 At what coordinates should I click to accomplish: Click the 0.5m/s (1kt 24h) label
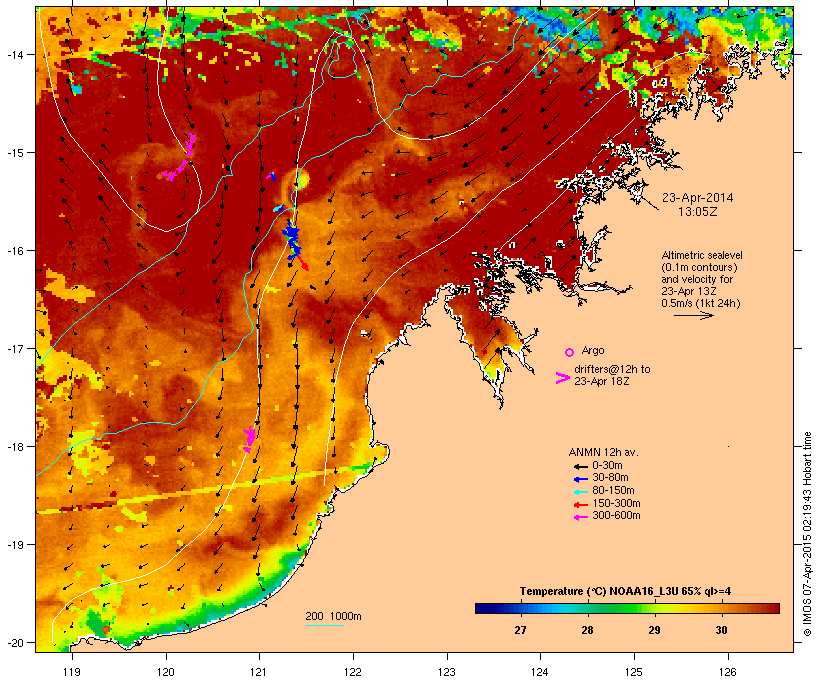701,303
